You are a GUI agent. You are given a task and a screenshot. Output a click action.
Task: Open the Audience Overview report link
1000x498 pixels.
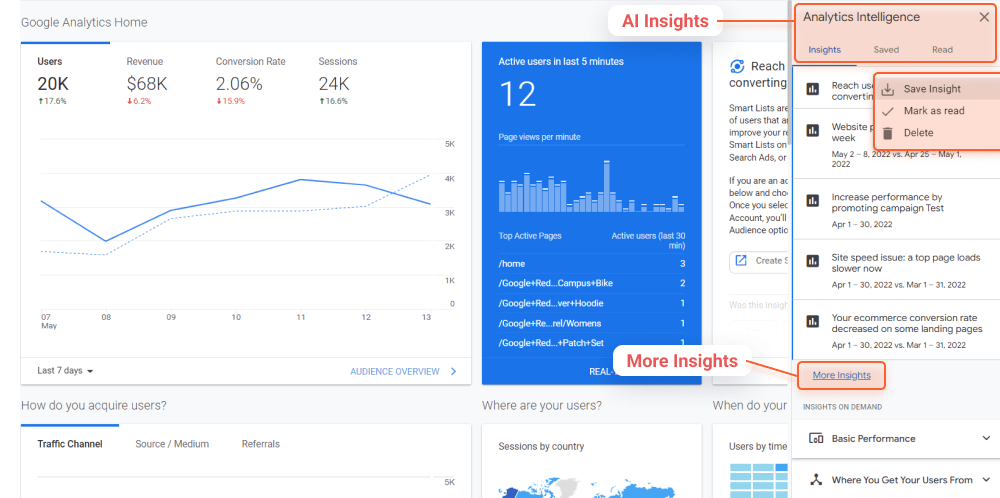coord(395,371)
